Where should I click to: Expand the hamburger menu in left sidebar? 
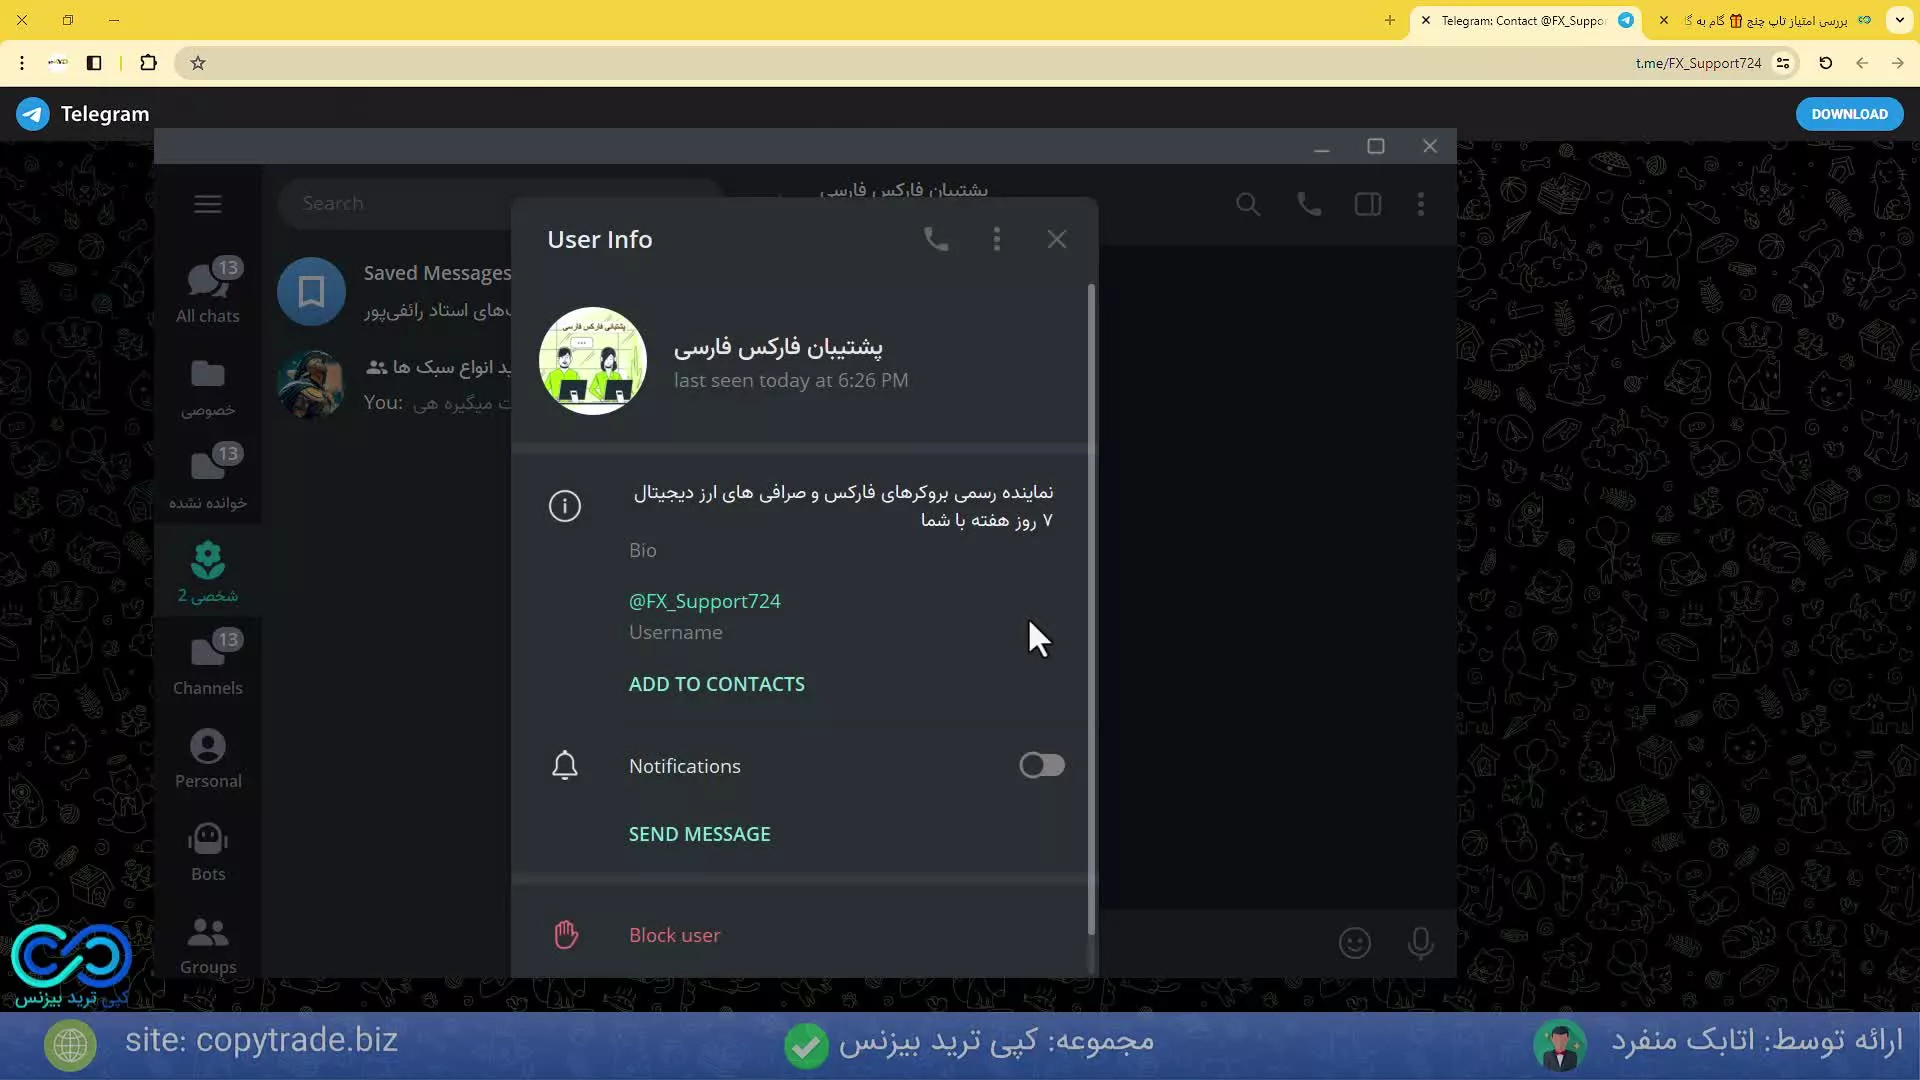[208, 203]
